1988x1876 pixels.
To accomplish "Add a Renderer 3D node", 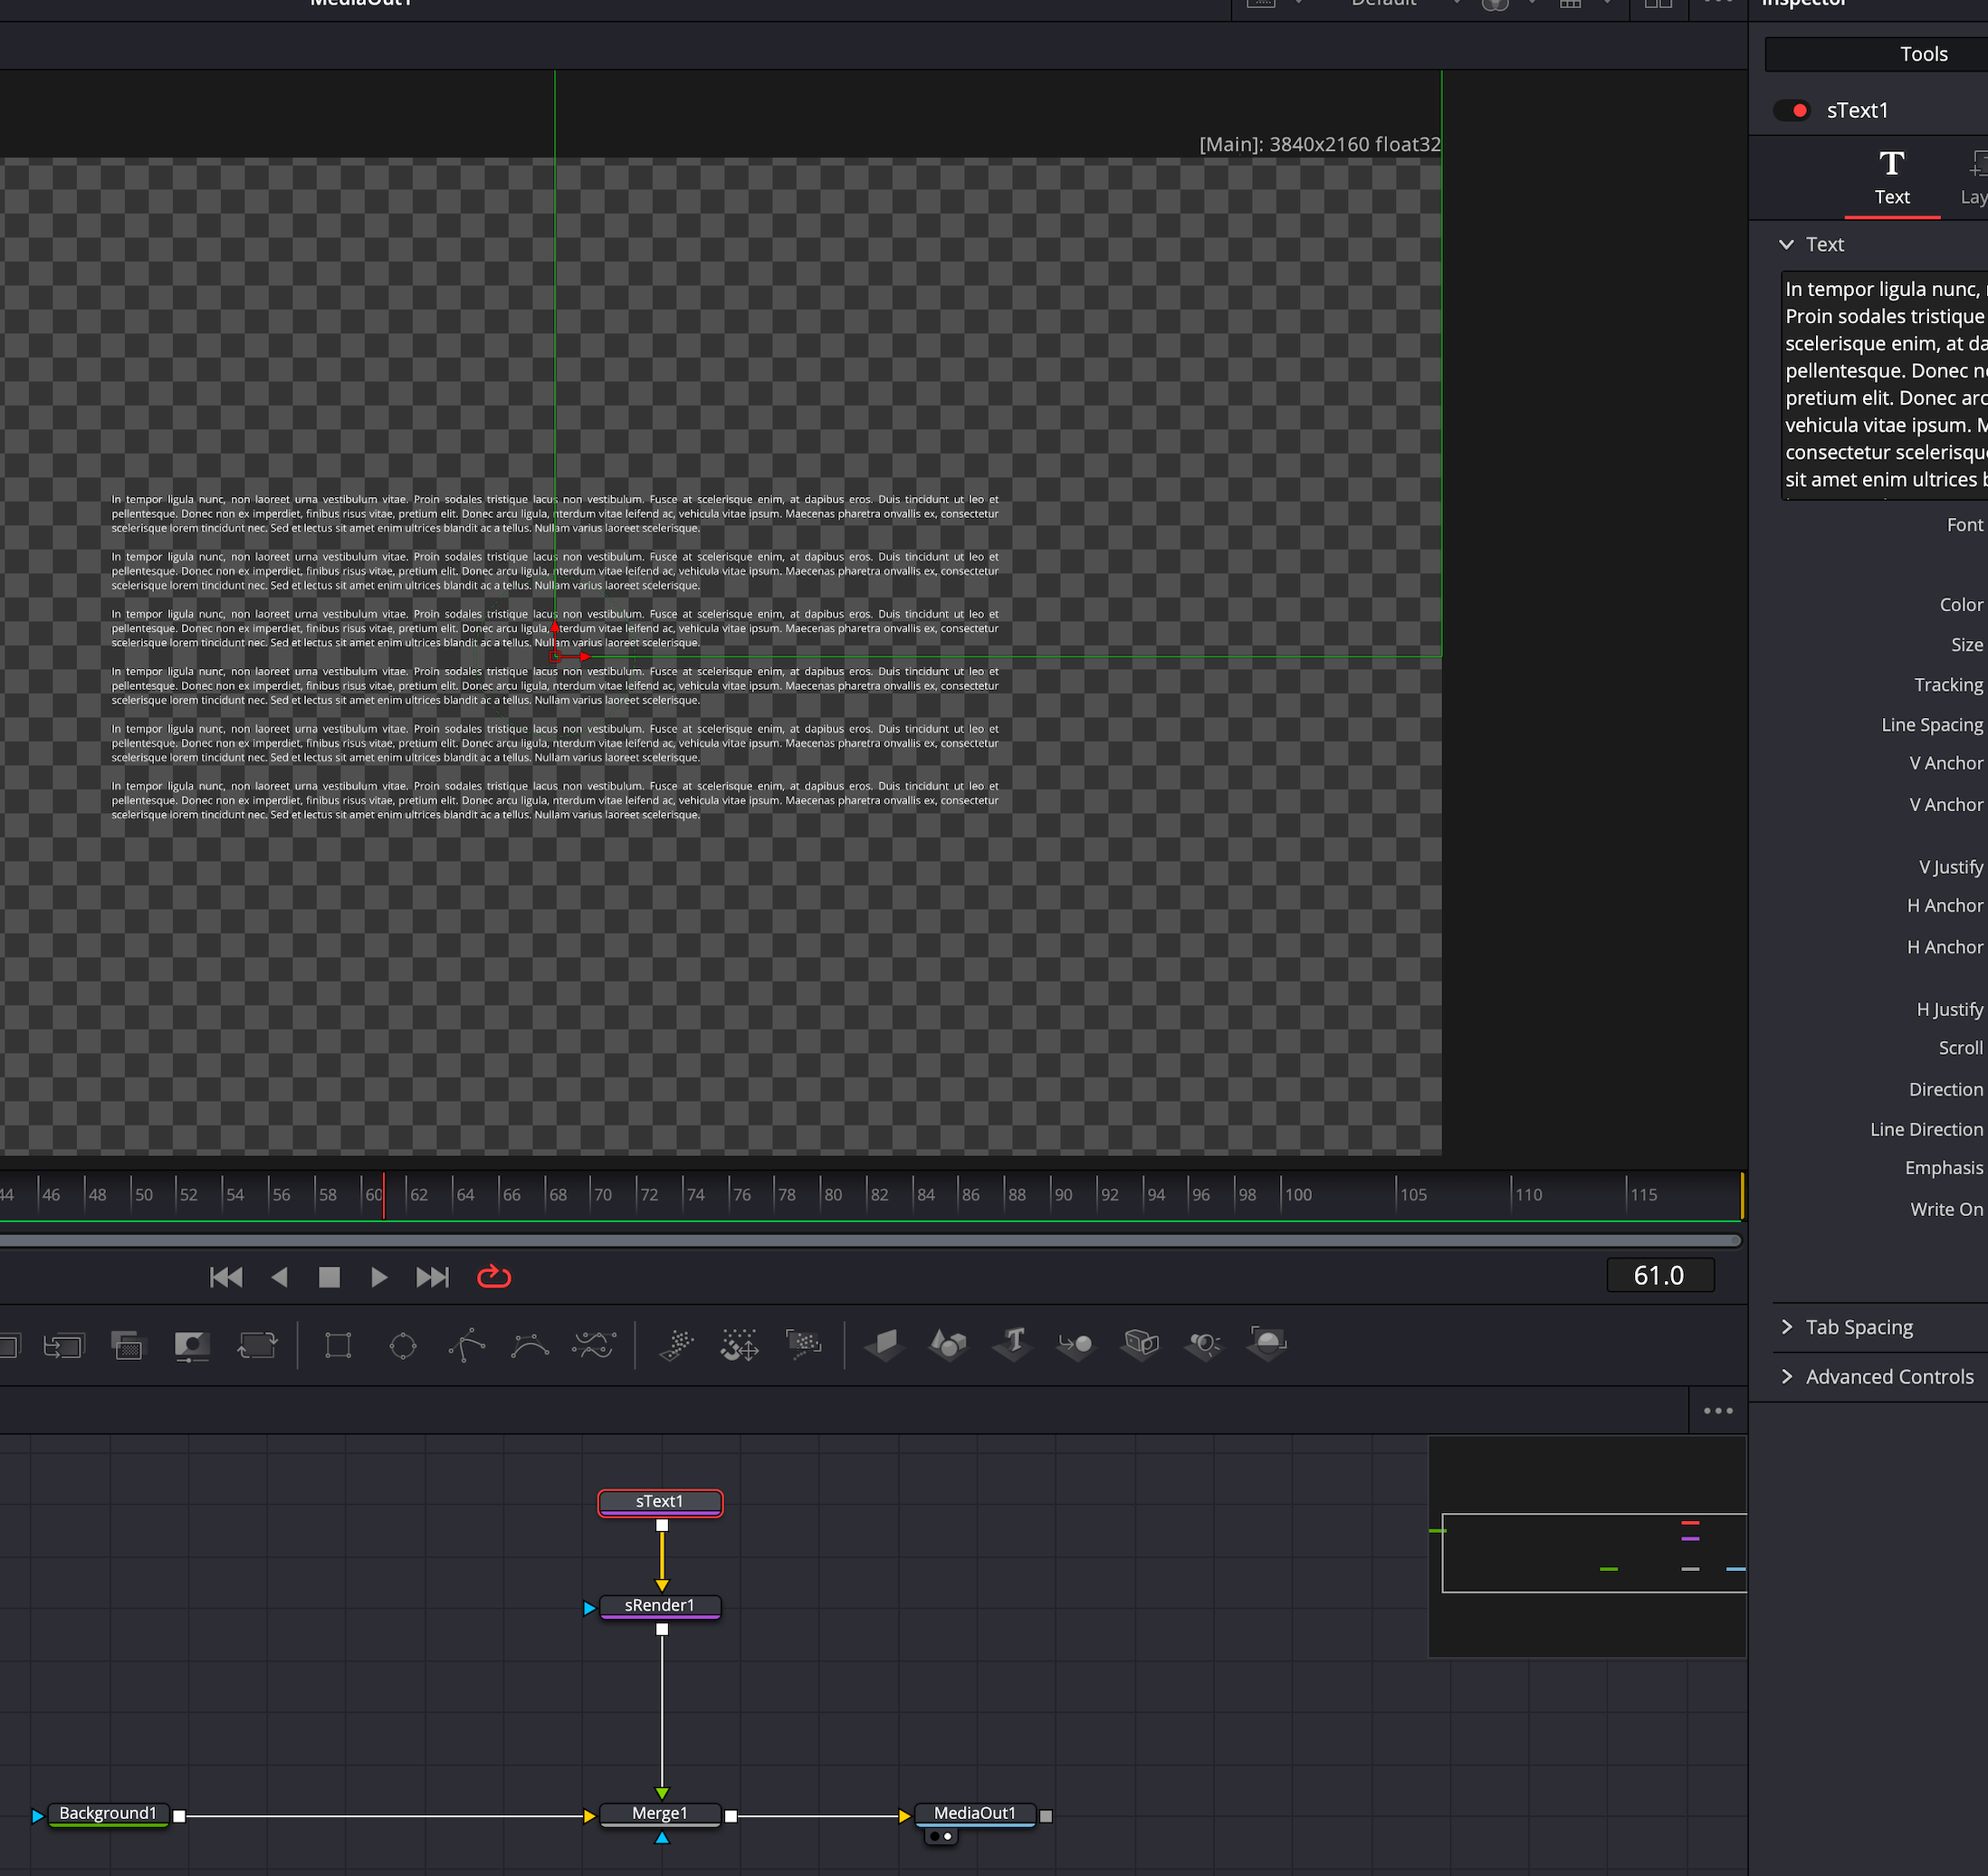I will [1268, 1344].
